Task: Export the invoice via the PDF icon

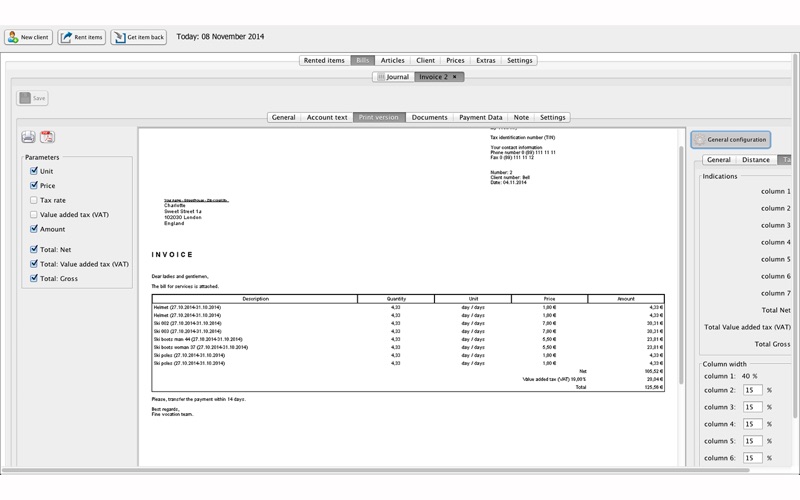Action: (47, 137)
